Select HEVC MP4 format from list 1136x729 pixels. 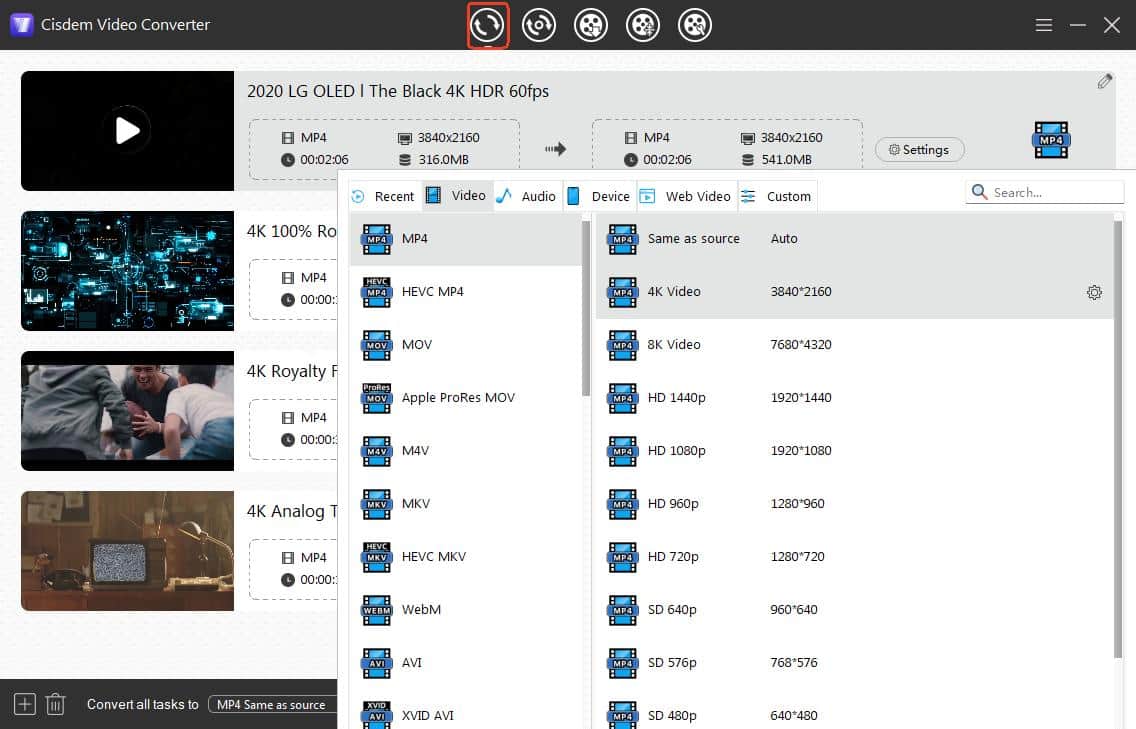click(432, 292)
